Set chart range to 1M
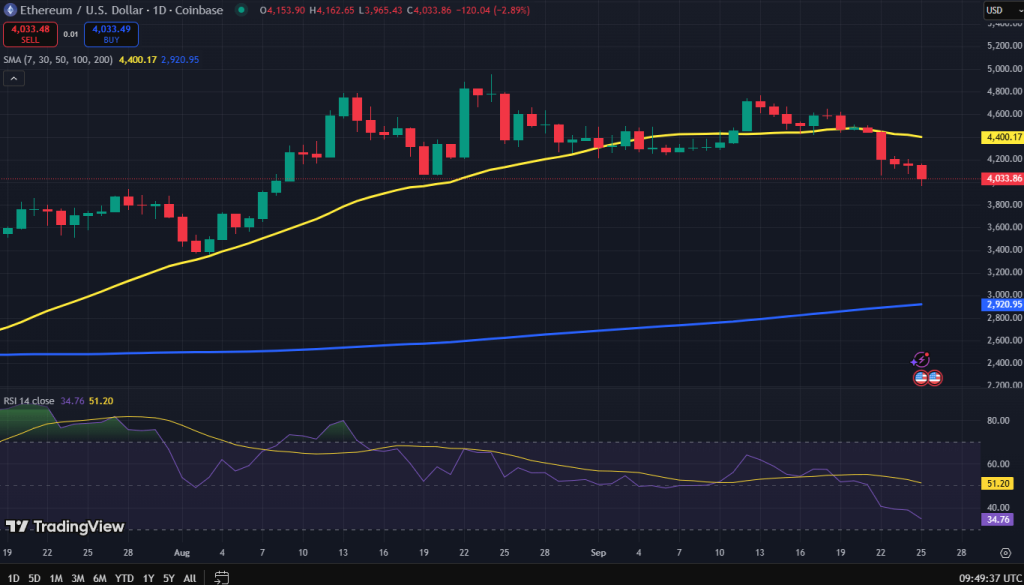This screenshot has width=1024, height=585. pos(56,578)
